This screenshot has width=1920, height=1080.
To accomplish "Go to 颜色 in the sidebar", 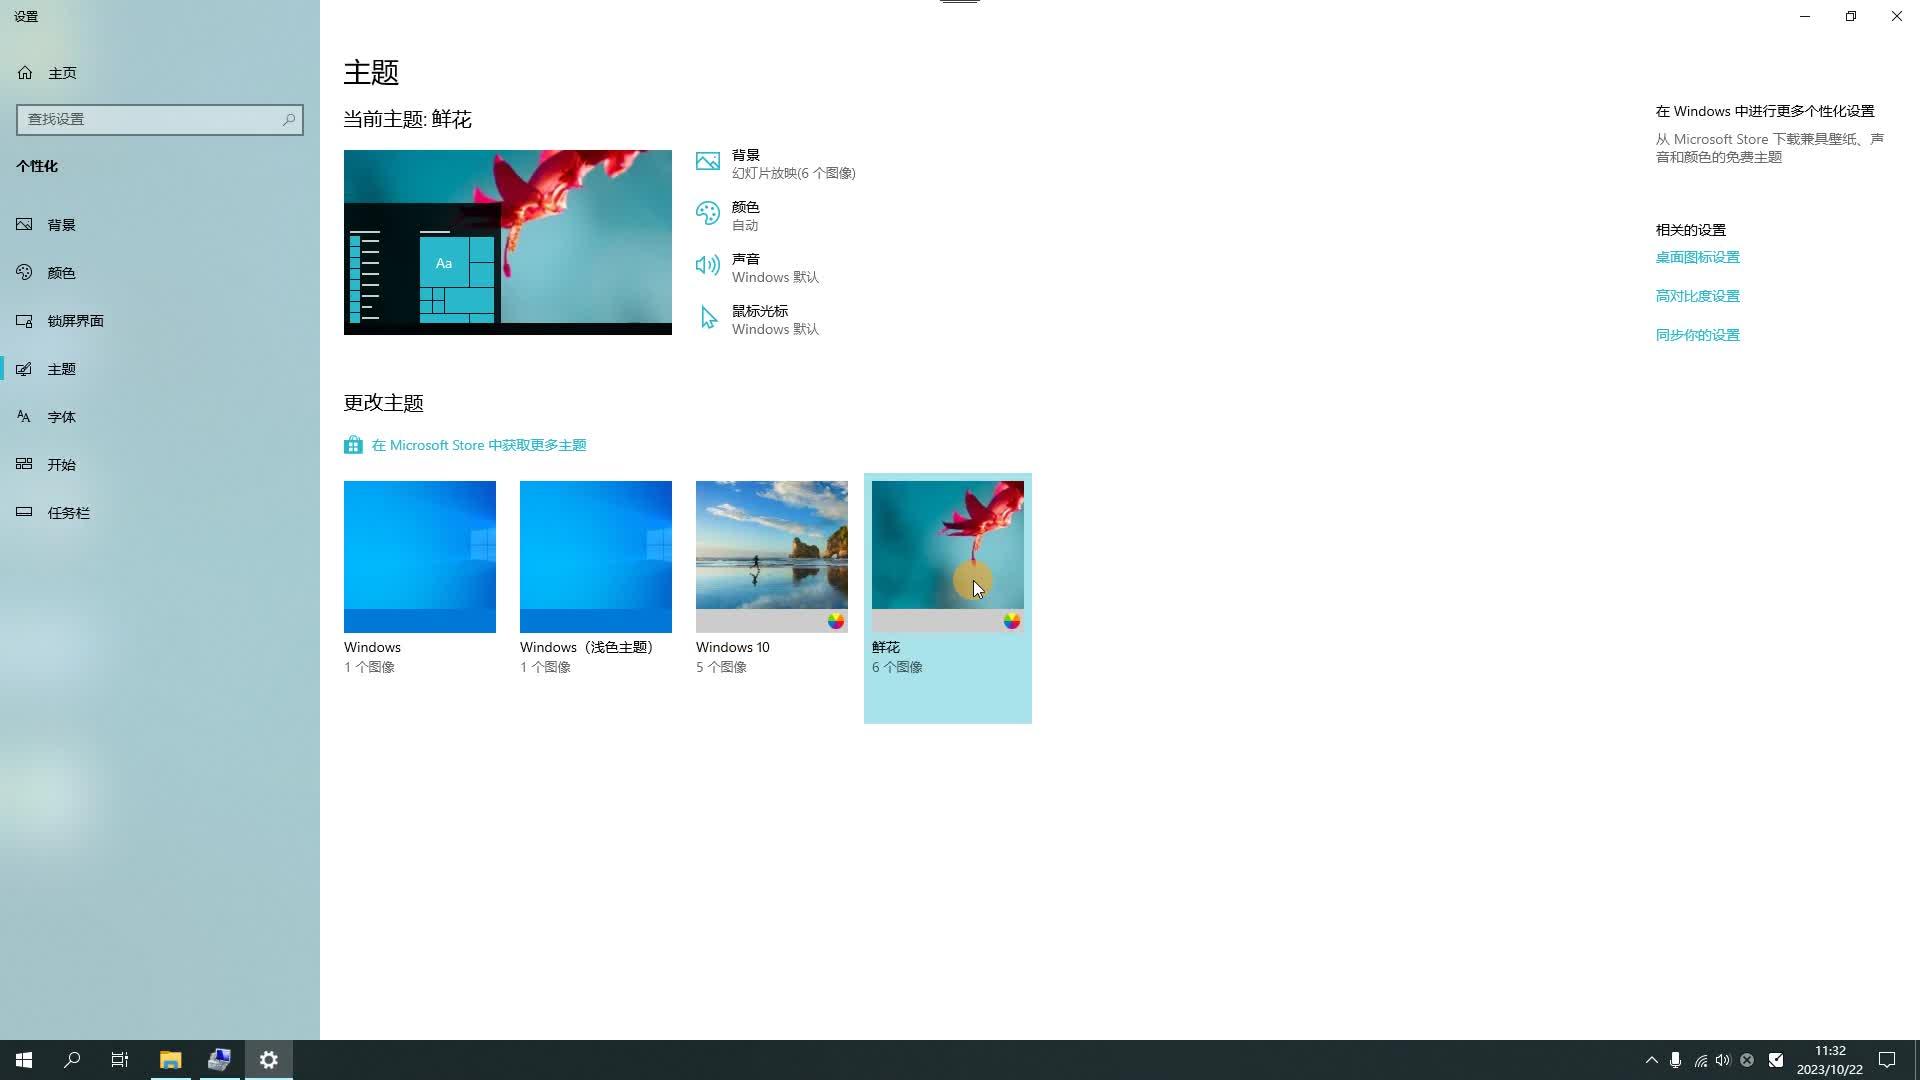I will click(160, 273).
